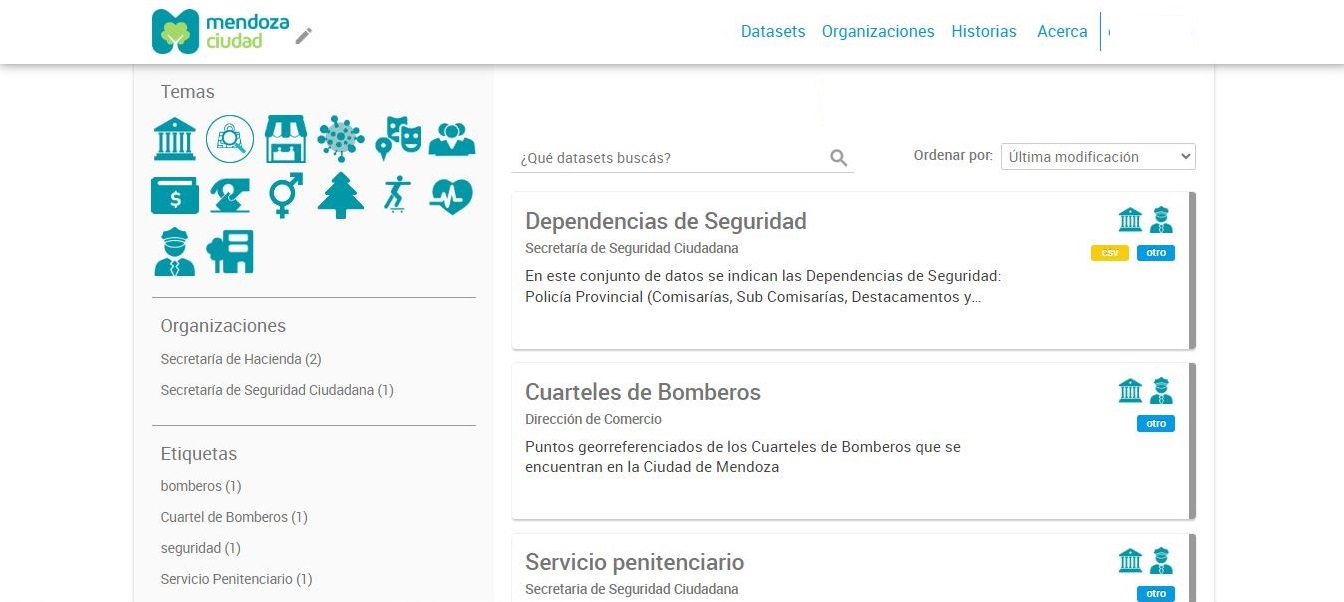The width and height of the screenshot is (1344, 602).
Task: Open the Cuarteles de Bomberos dataset
Action: tap(643, 392)
